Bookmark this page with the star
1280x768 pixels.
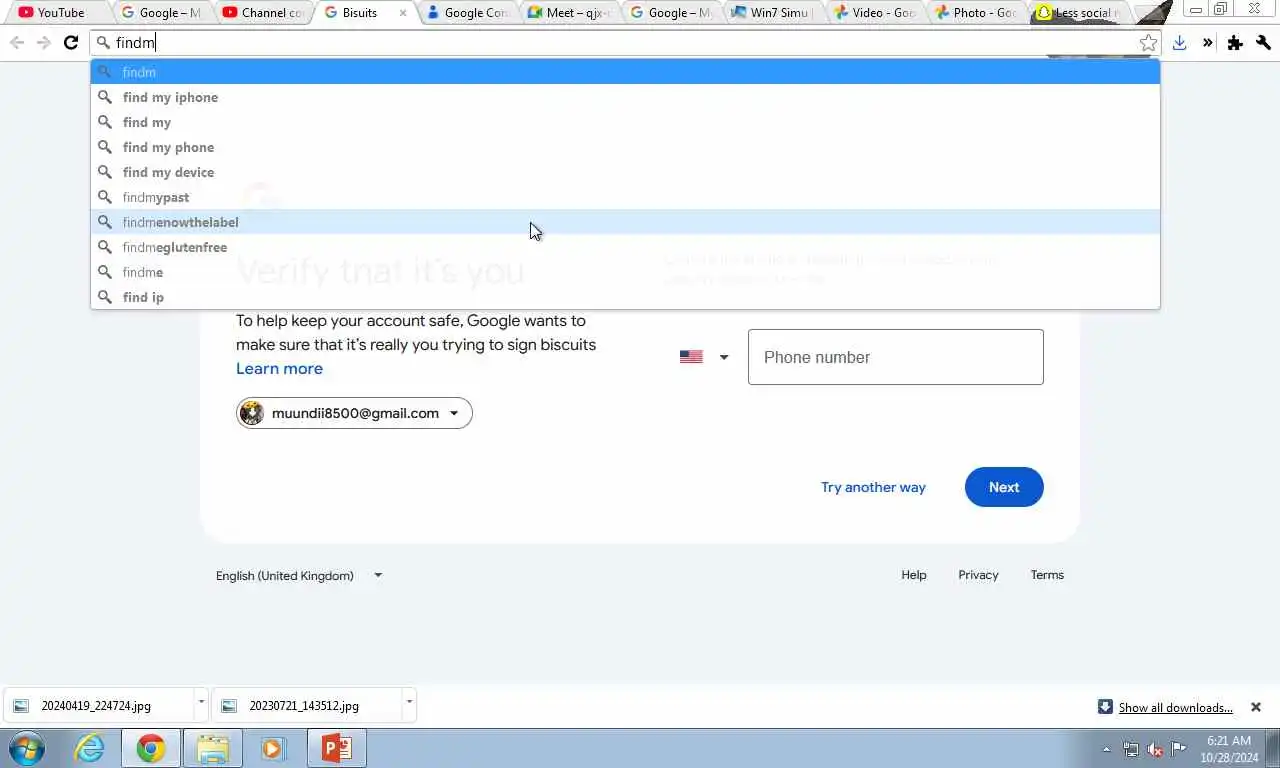click(1148, 43)
